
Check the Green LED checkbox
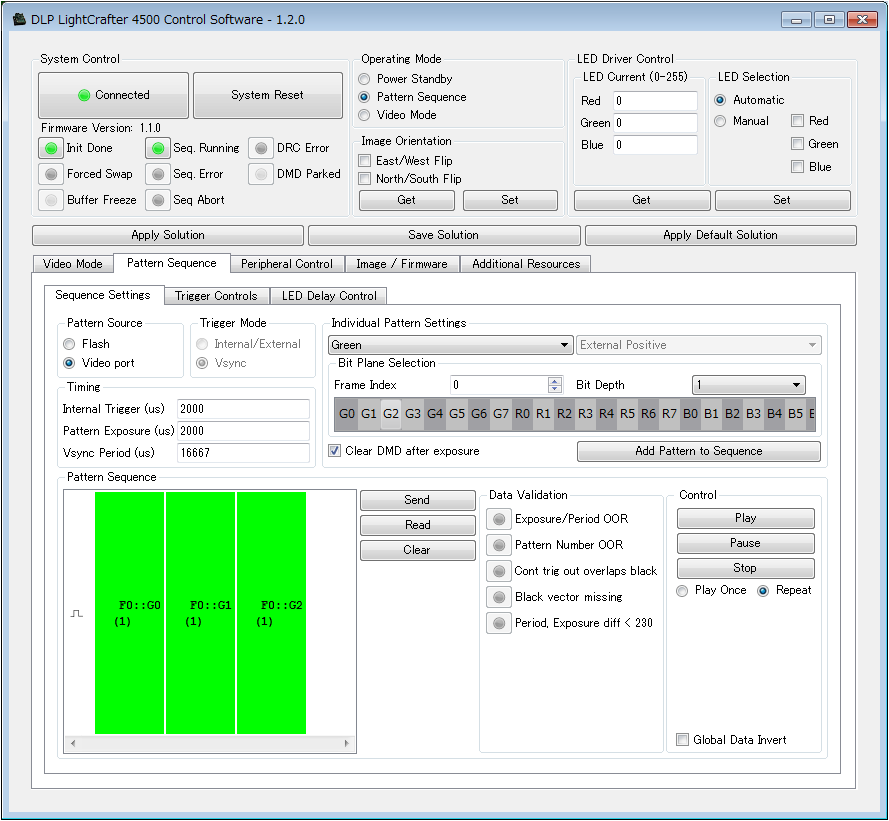(798, 144)
